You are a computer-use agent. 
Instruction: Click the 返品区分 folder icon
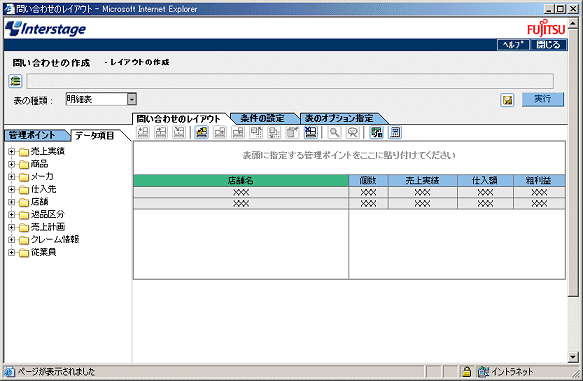[x=24, y=215]
